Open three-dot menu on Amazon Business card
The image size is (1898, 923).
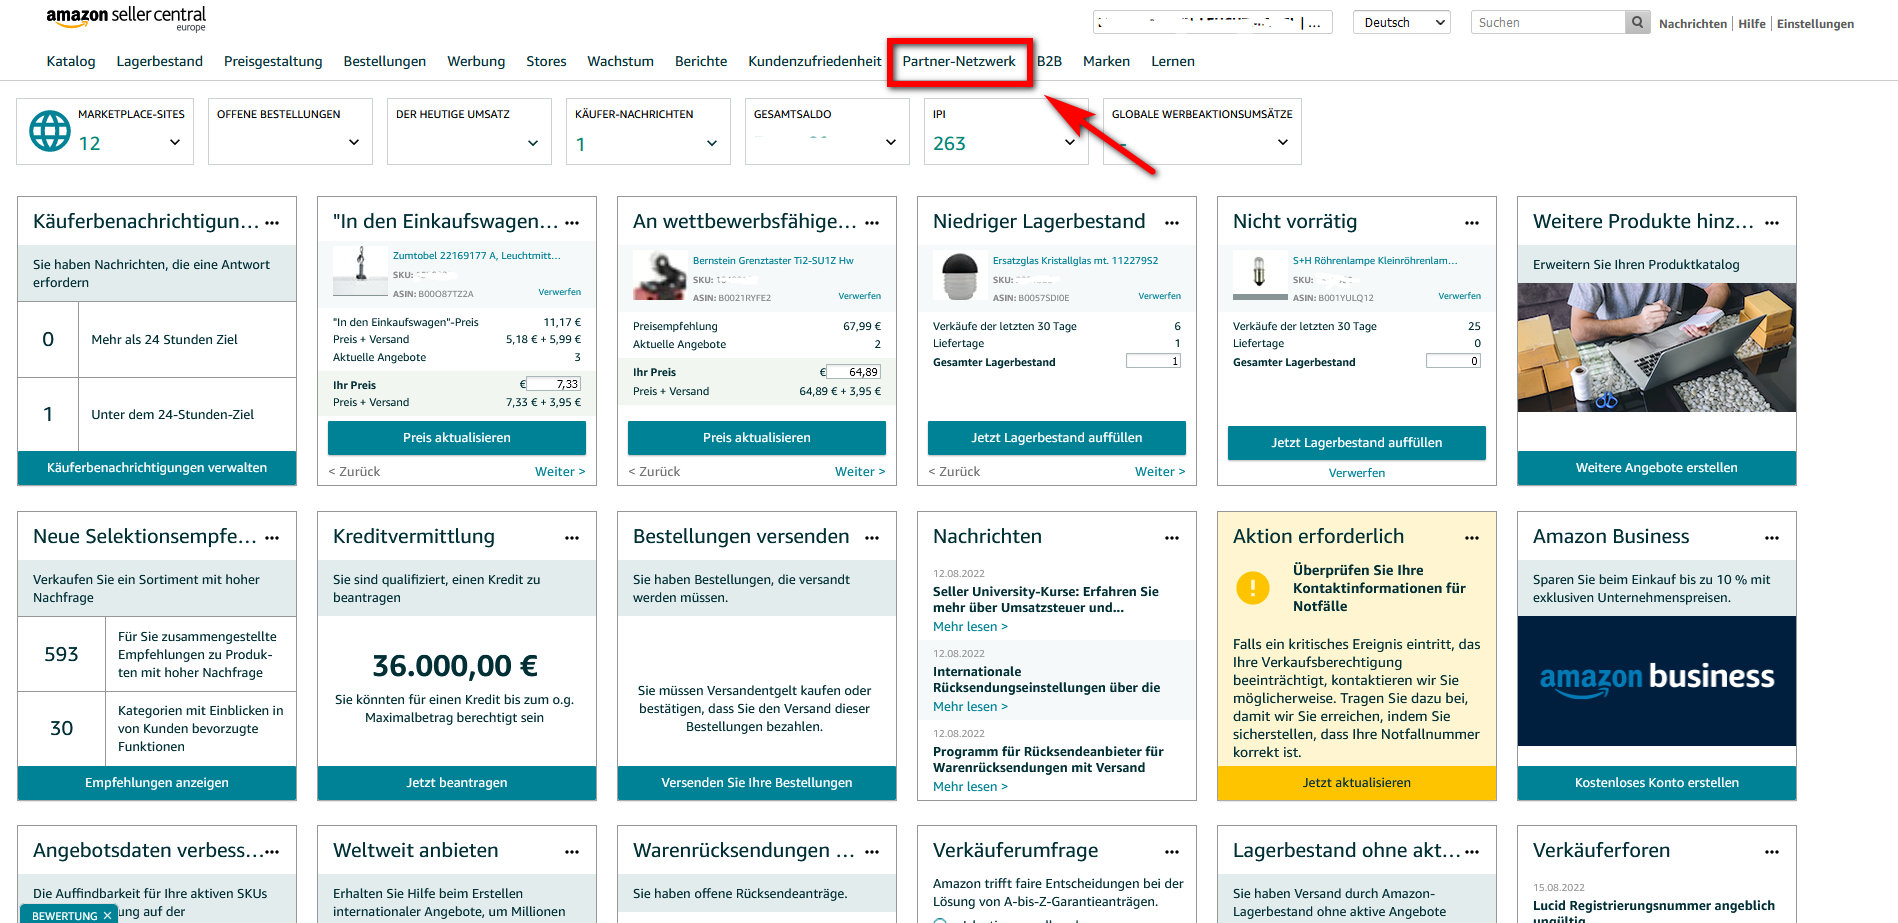[x=1771, y=538]
